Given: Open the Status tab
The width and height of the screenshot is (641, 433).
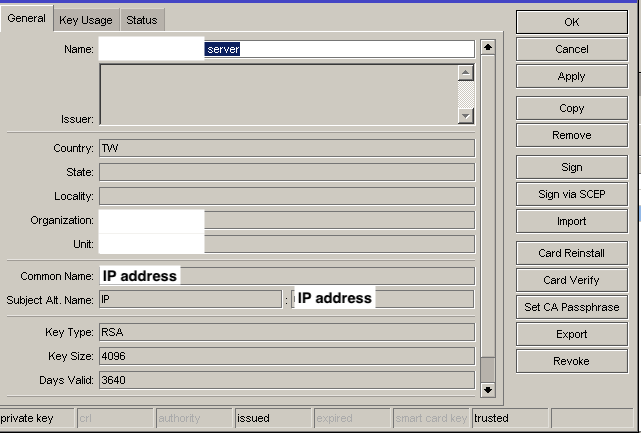Looking at the screenshot, I should click(141, 20).
